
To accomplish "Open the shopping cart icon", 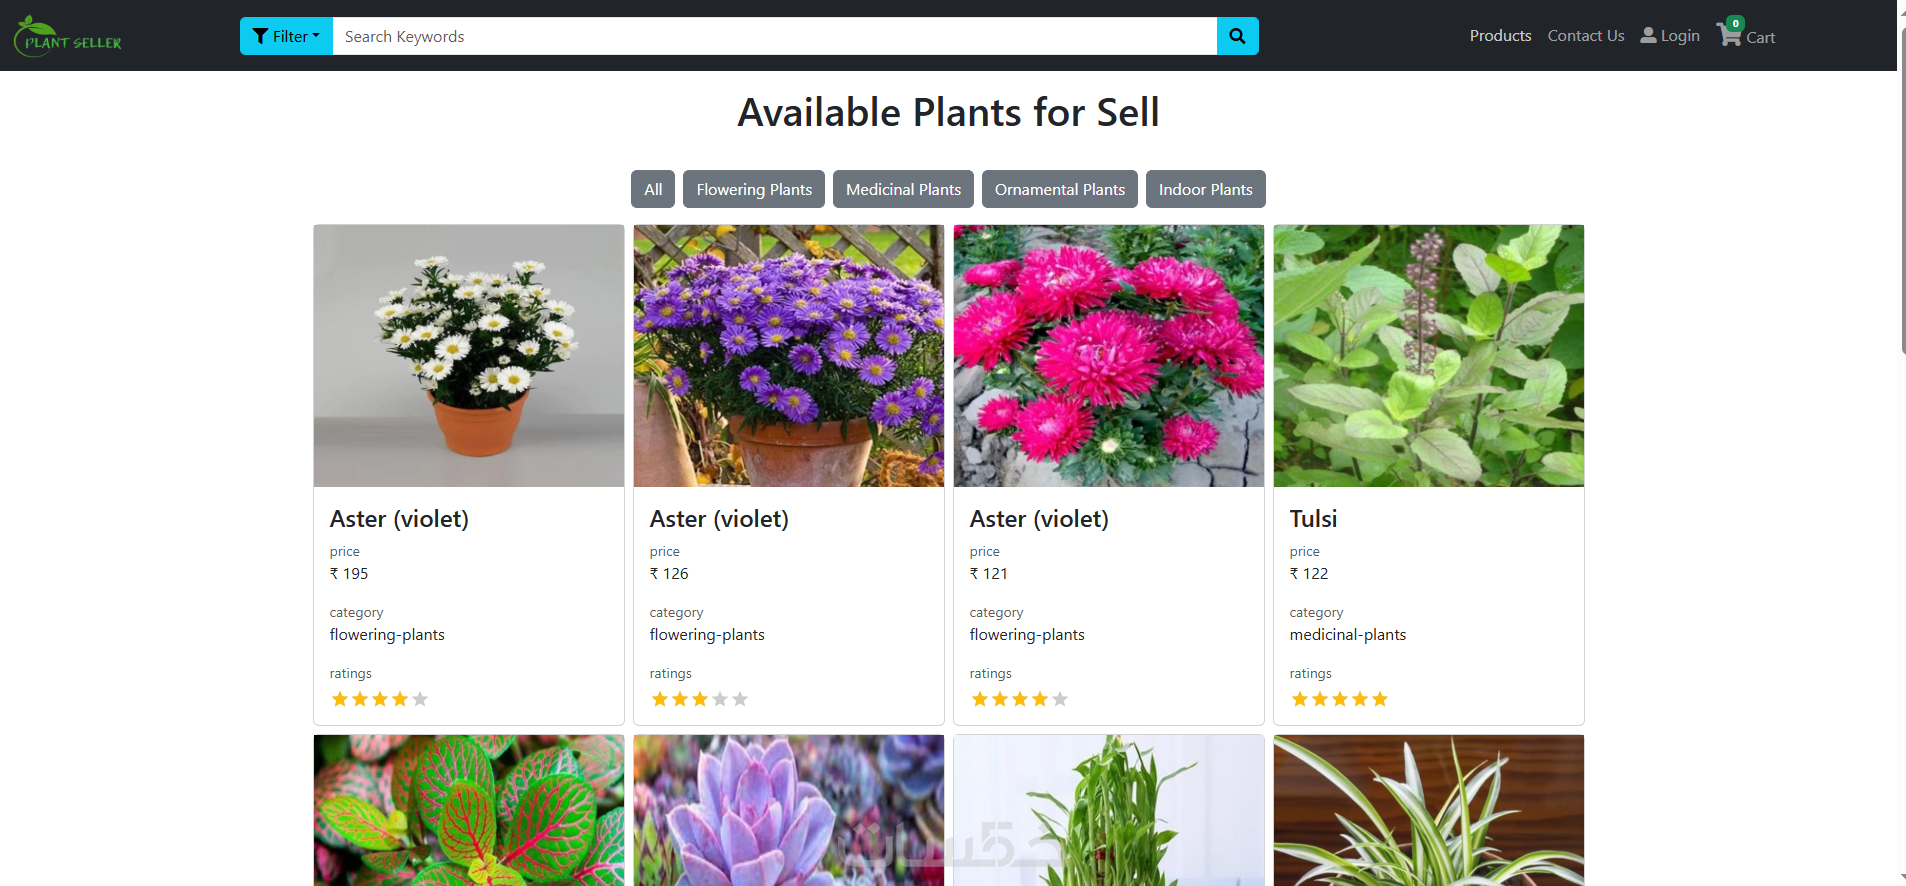I will 1729,34.
